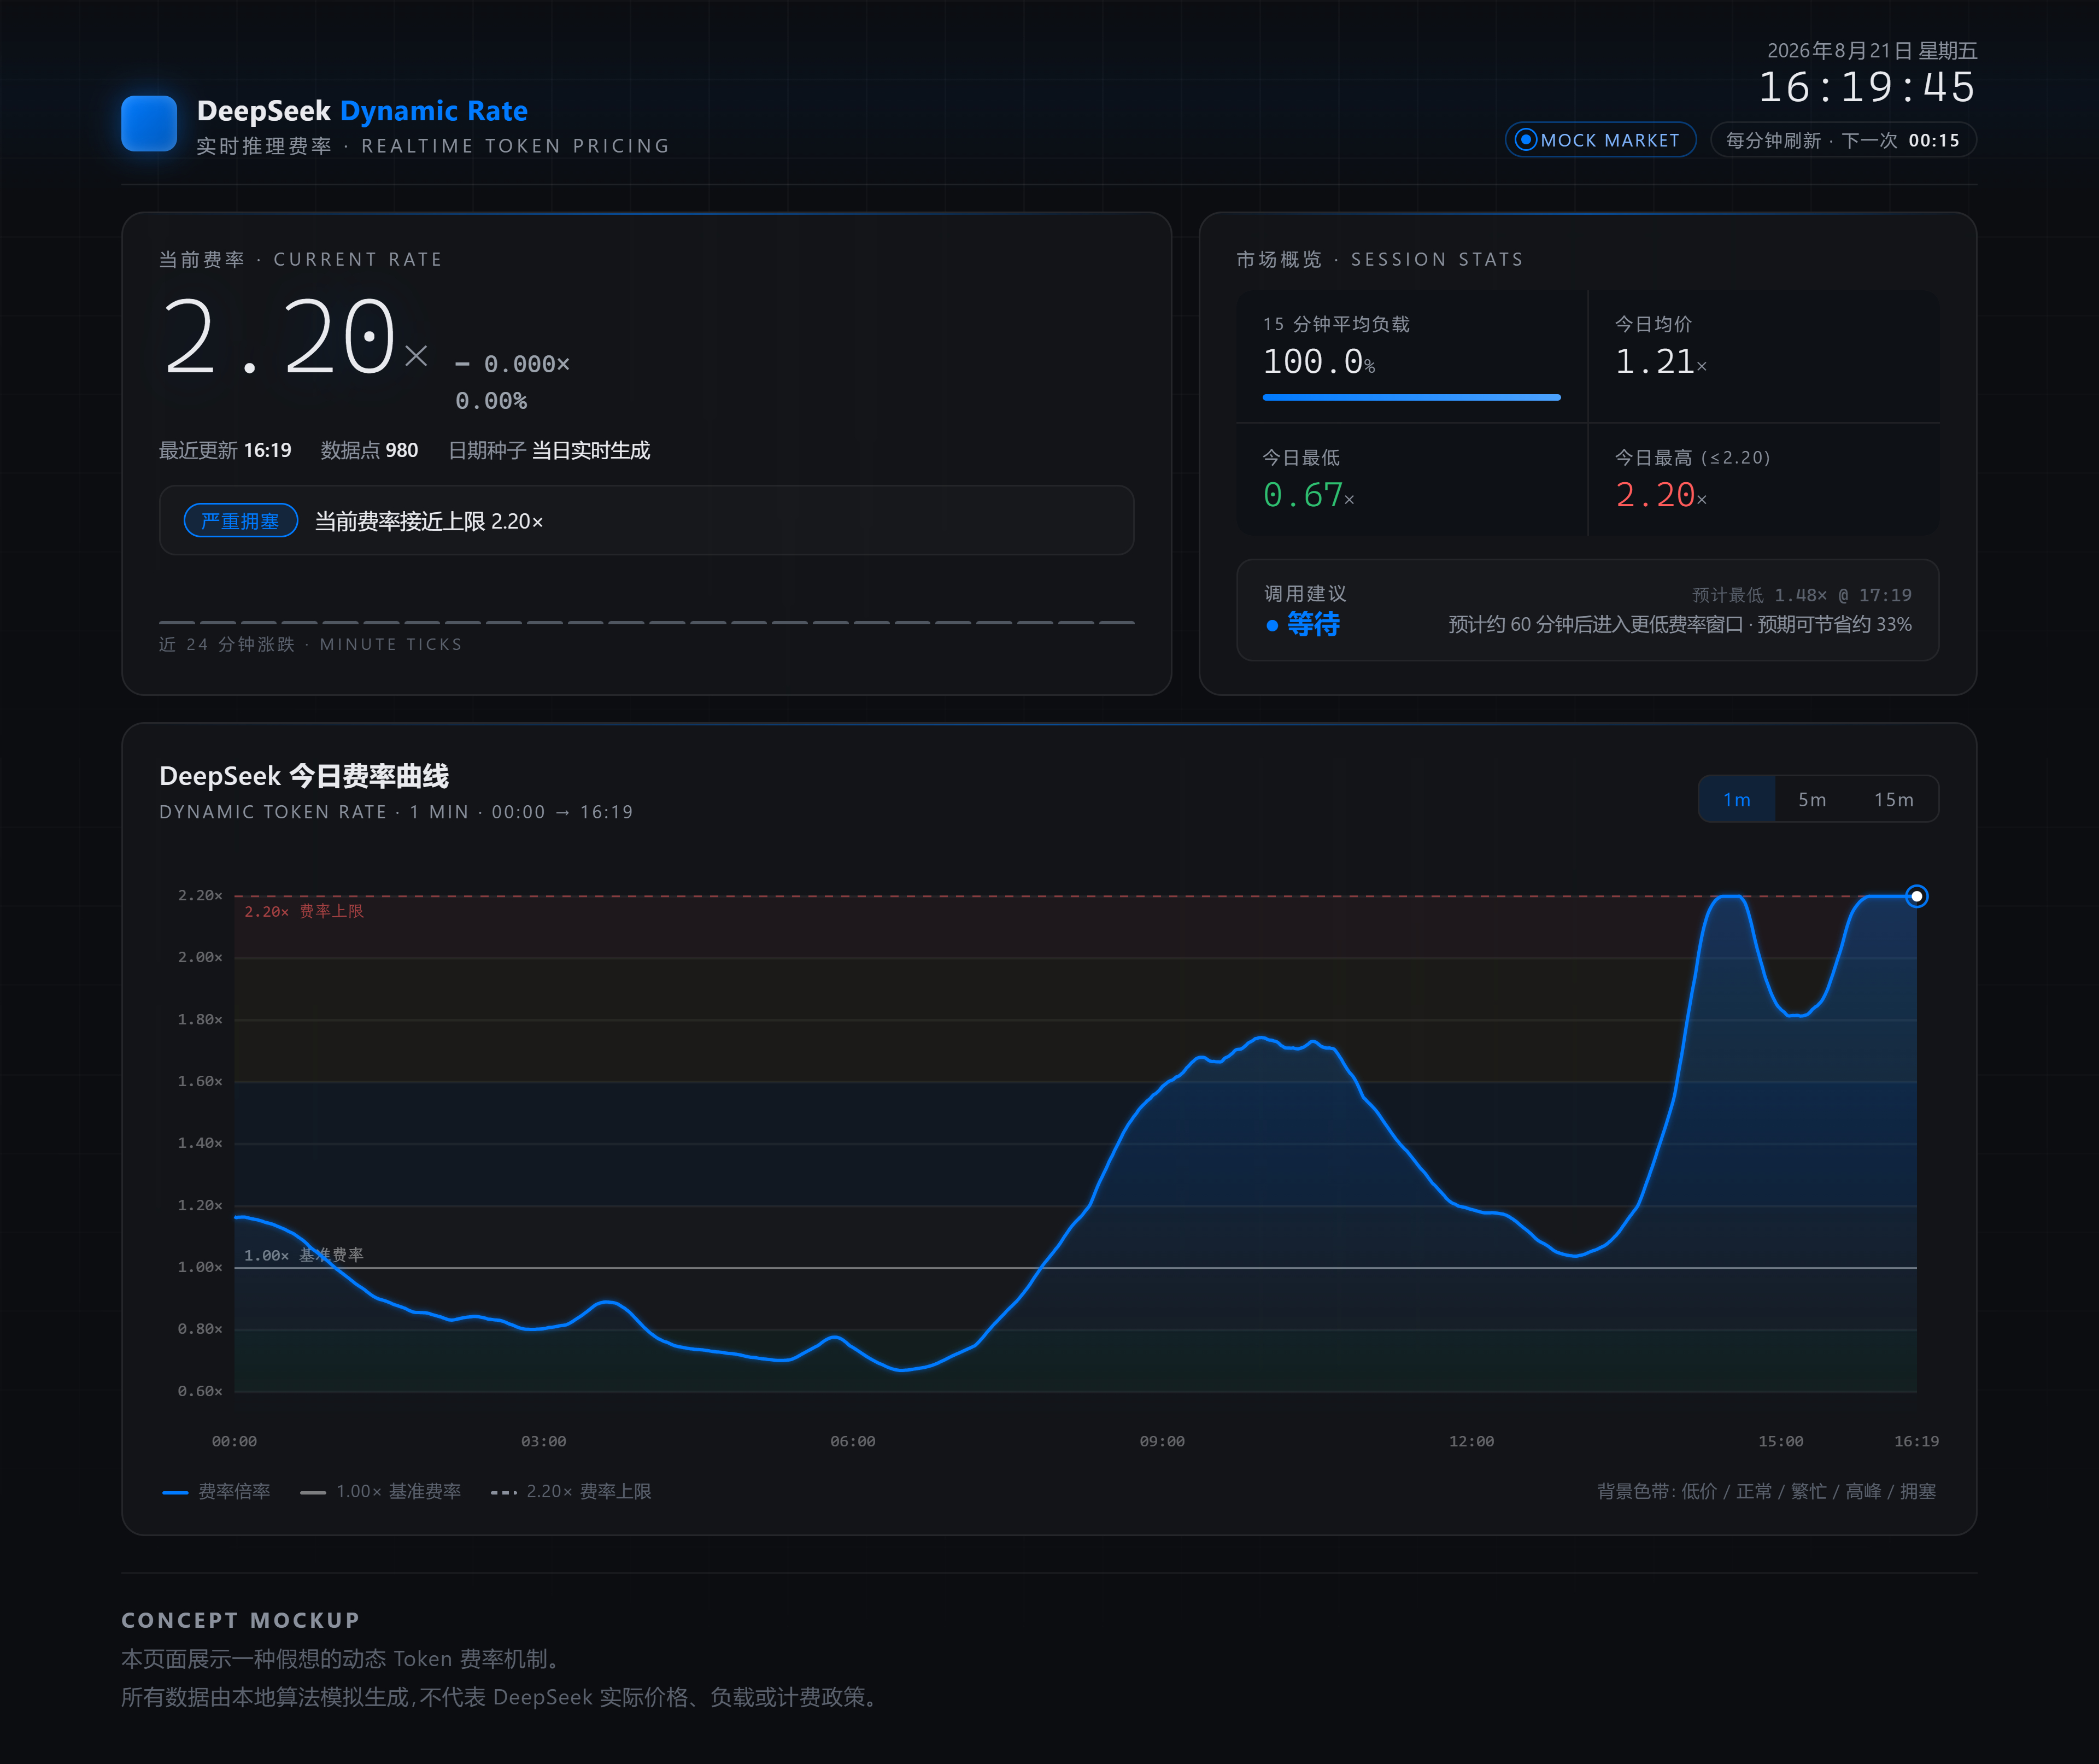The image size is (2099, 1764).
Task: Switch the chart to the 15m interval
Action: 1894,800
